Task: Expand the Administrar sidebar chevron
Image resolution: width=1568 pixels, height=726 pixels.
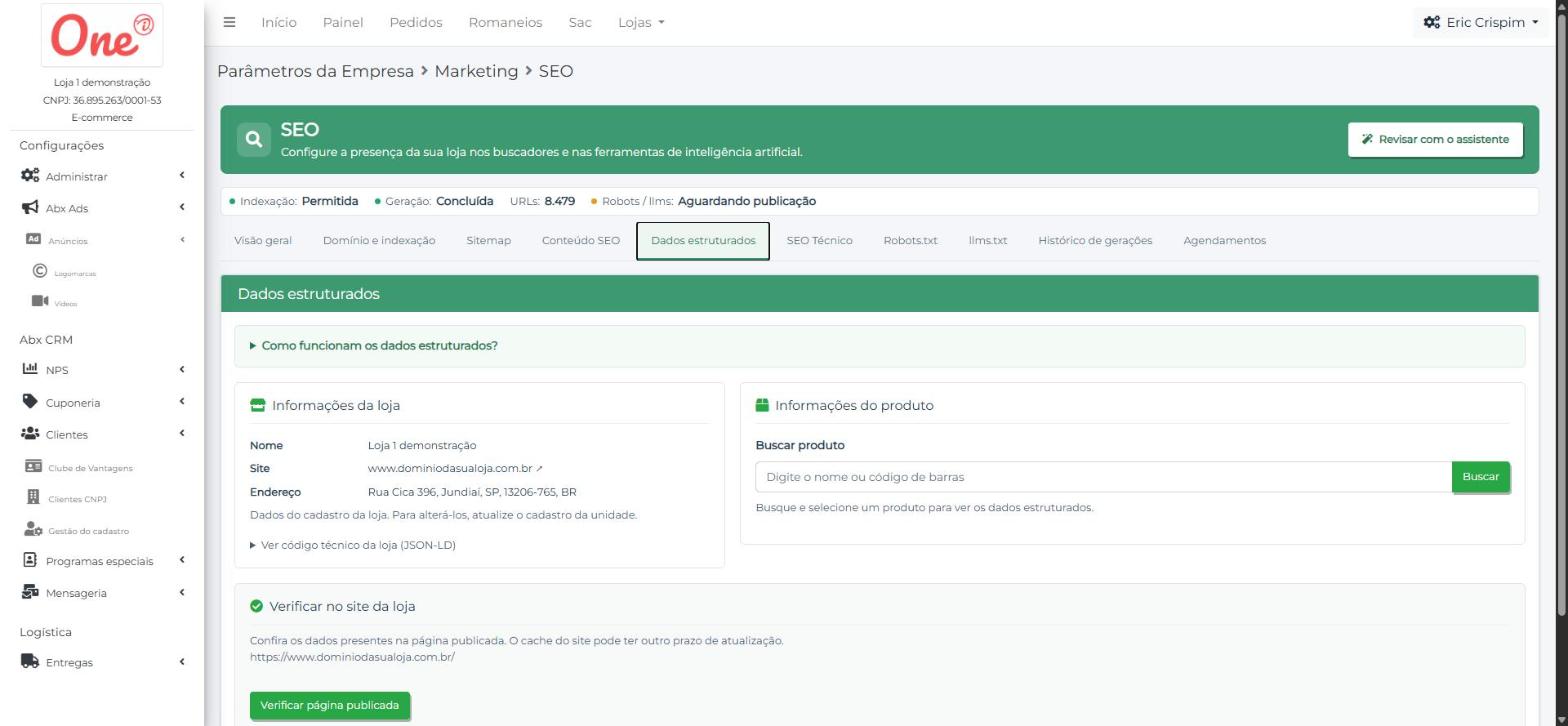Action: point(182,175)
